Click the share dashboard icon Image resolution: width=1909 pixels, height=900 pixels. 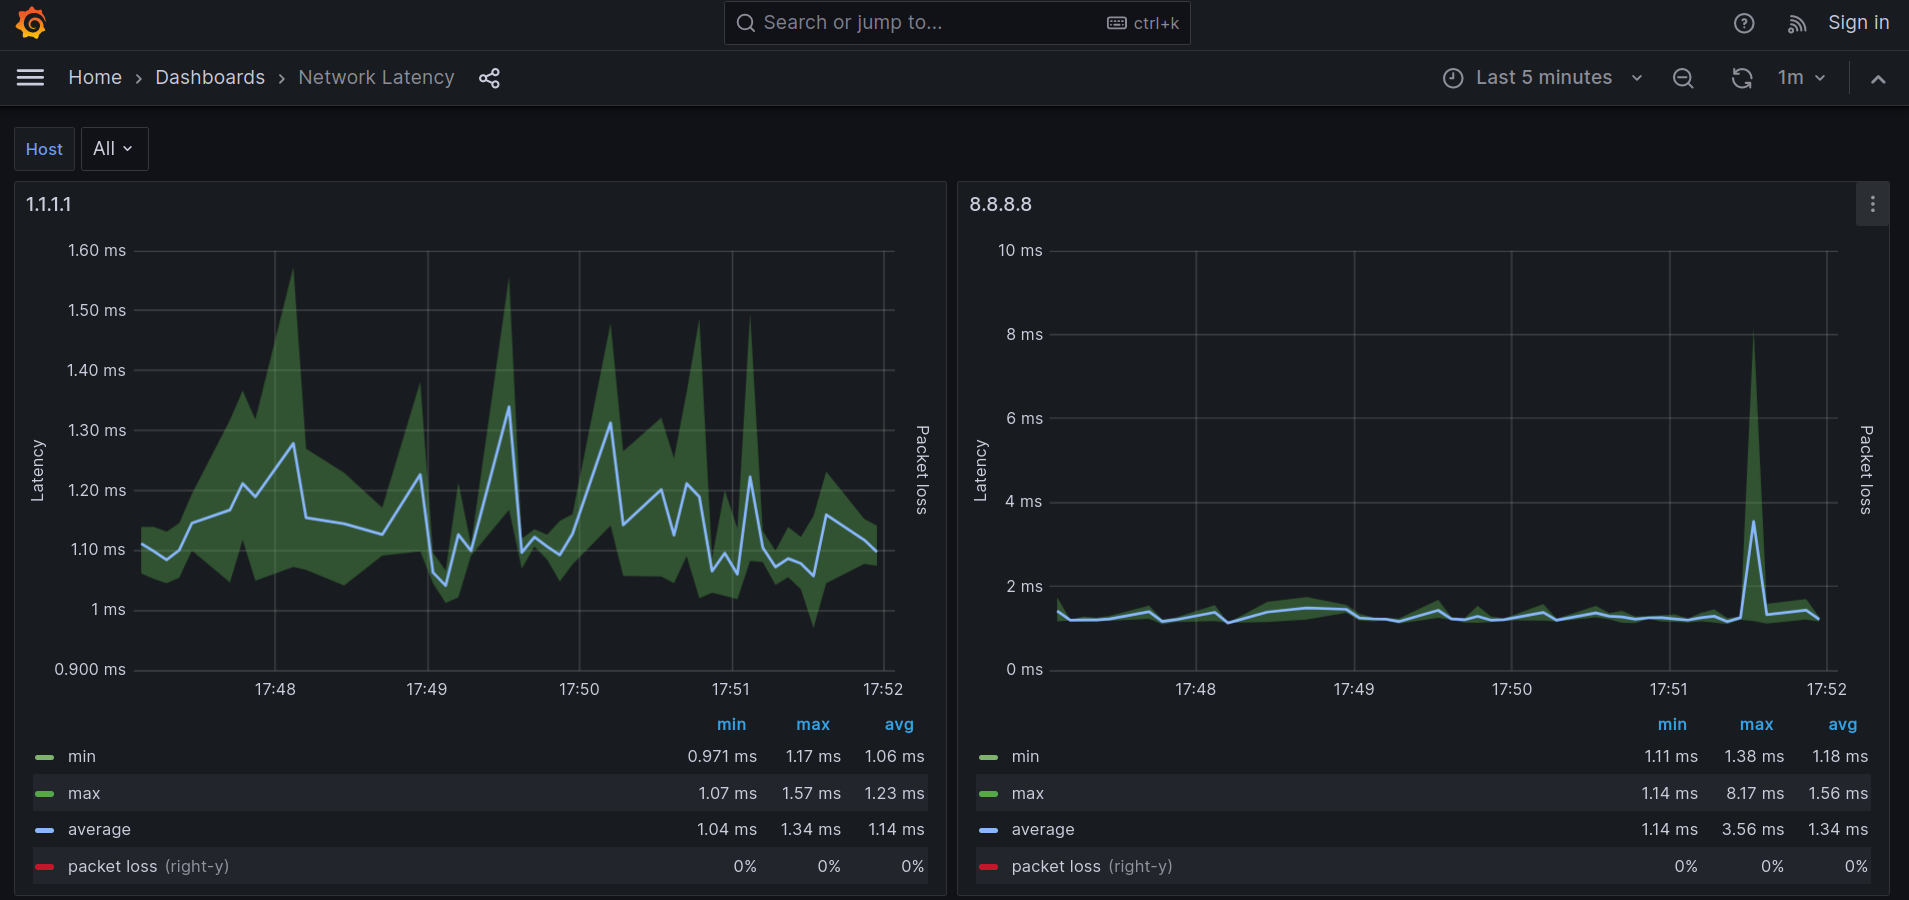click(x=489, y=78)
